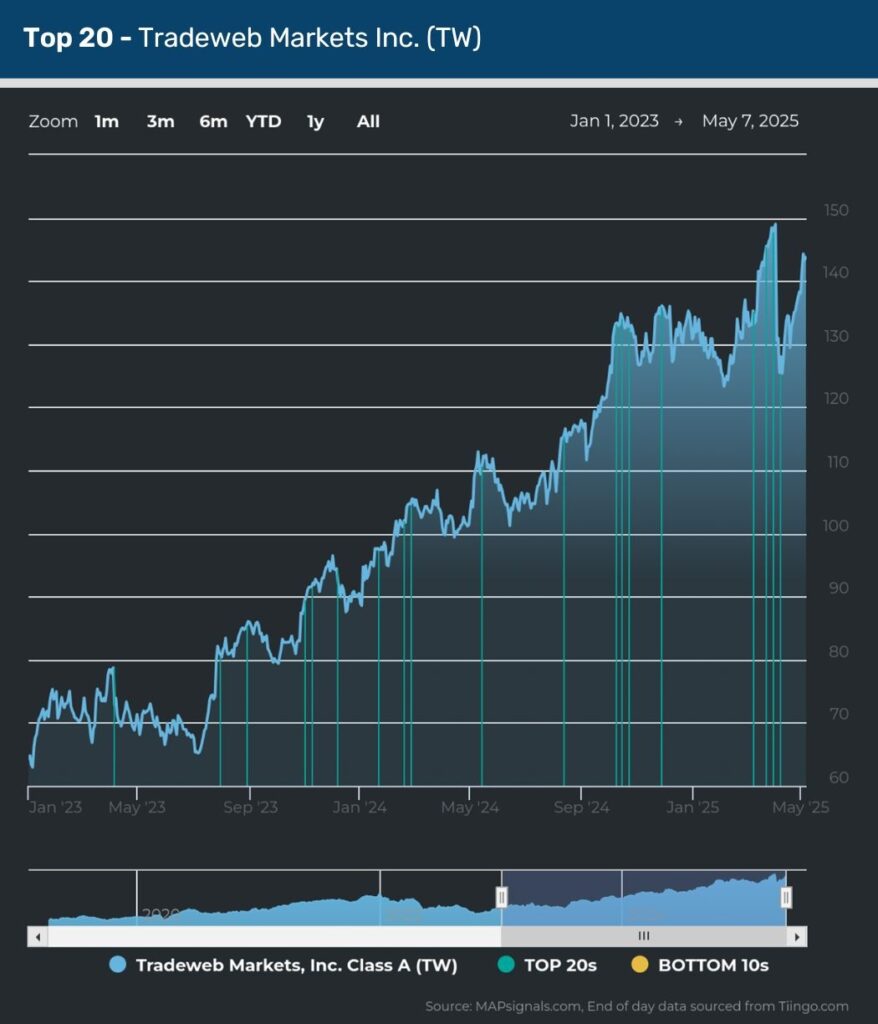Click the blue Tradeweb legend marker

coord(118,965)
